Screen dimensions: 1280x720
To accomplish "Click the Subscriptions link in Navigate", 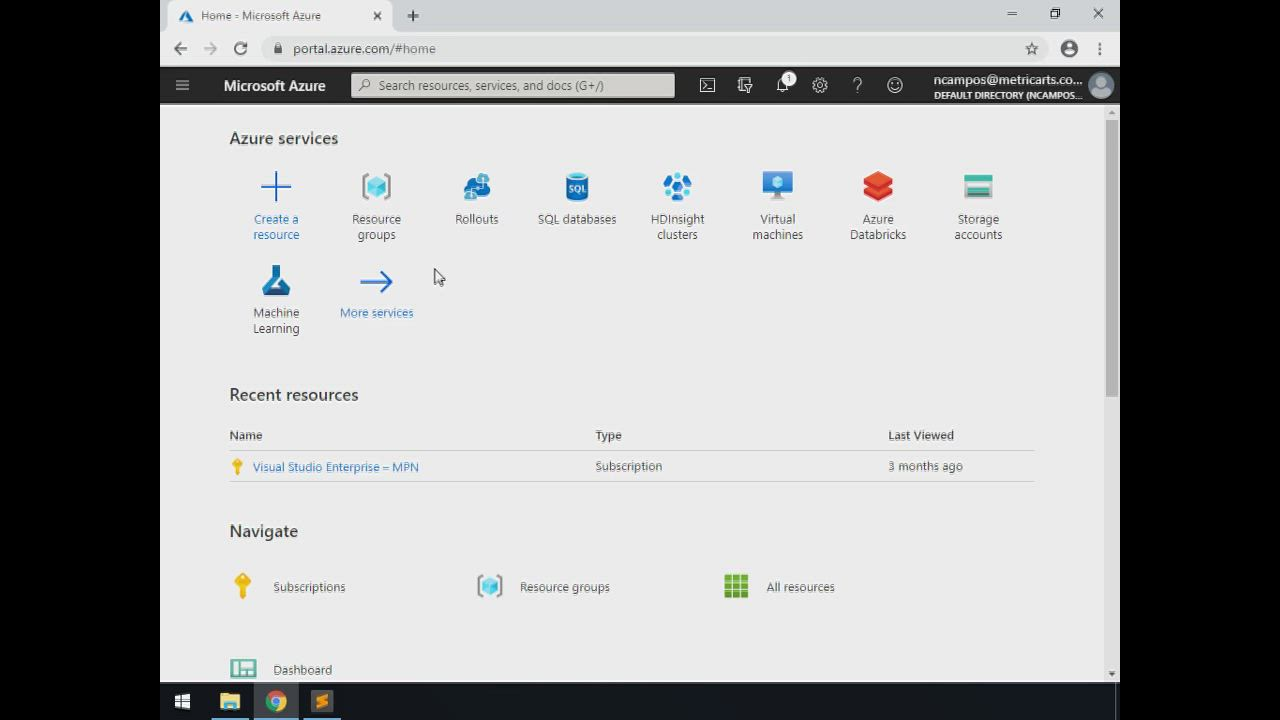I will tap(309, 587).
